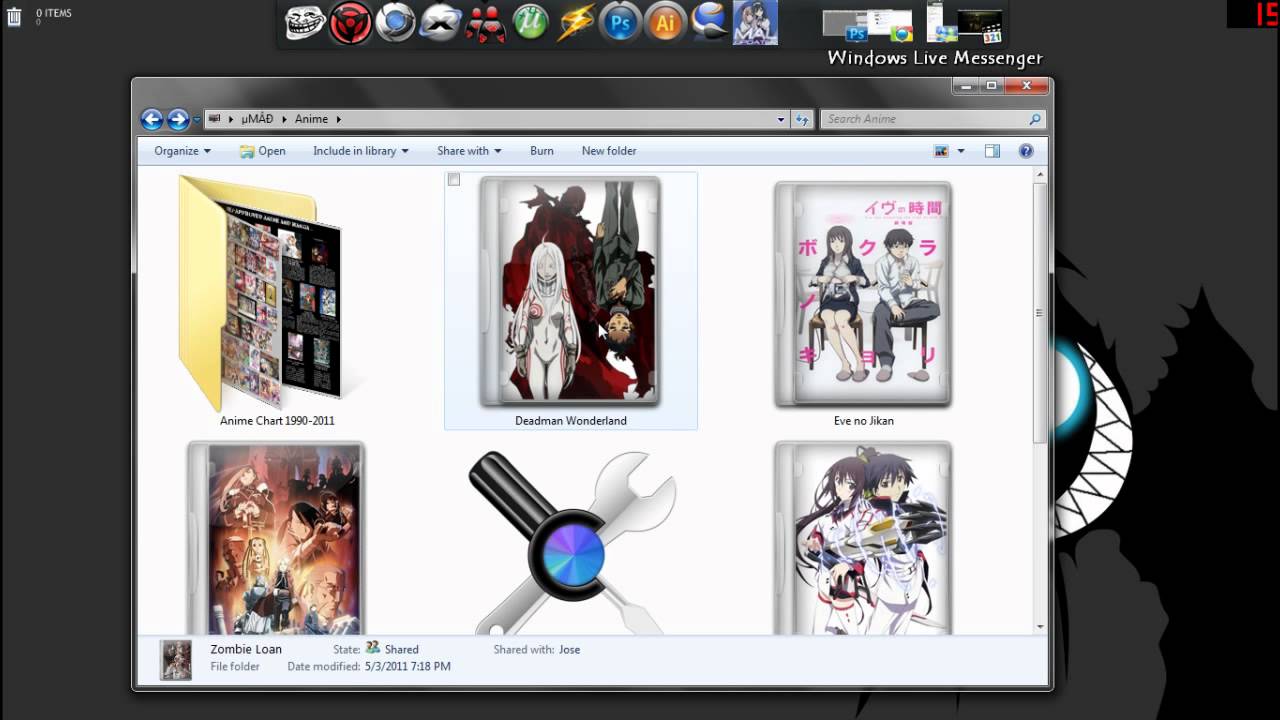Viewport: 1280px width, 720px height.
Task: Expand the arrow before µMÅÐ breadcrumb
Action: 231,119
